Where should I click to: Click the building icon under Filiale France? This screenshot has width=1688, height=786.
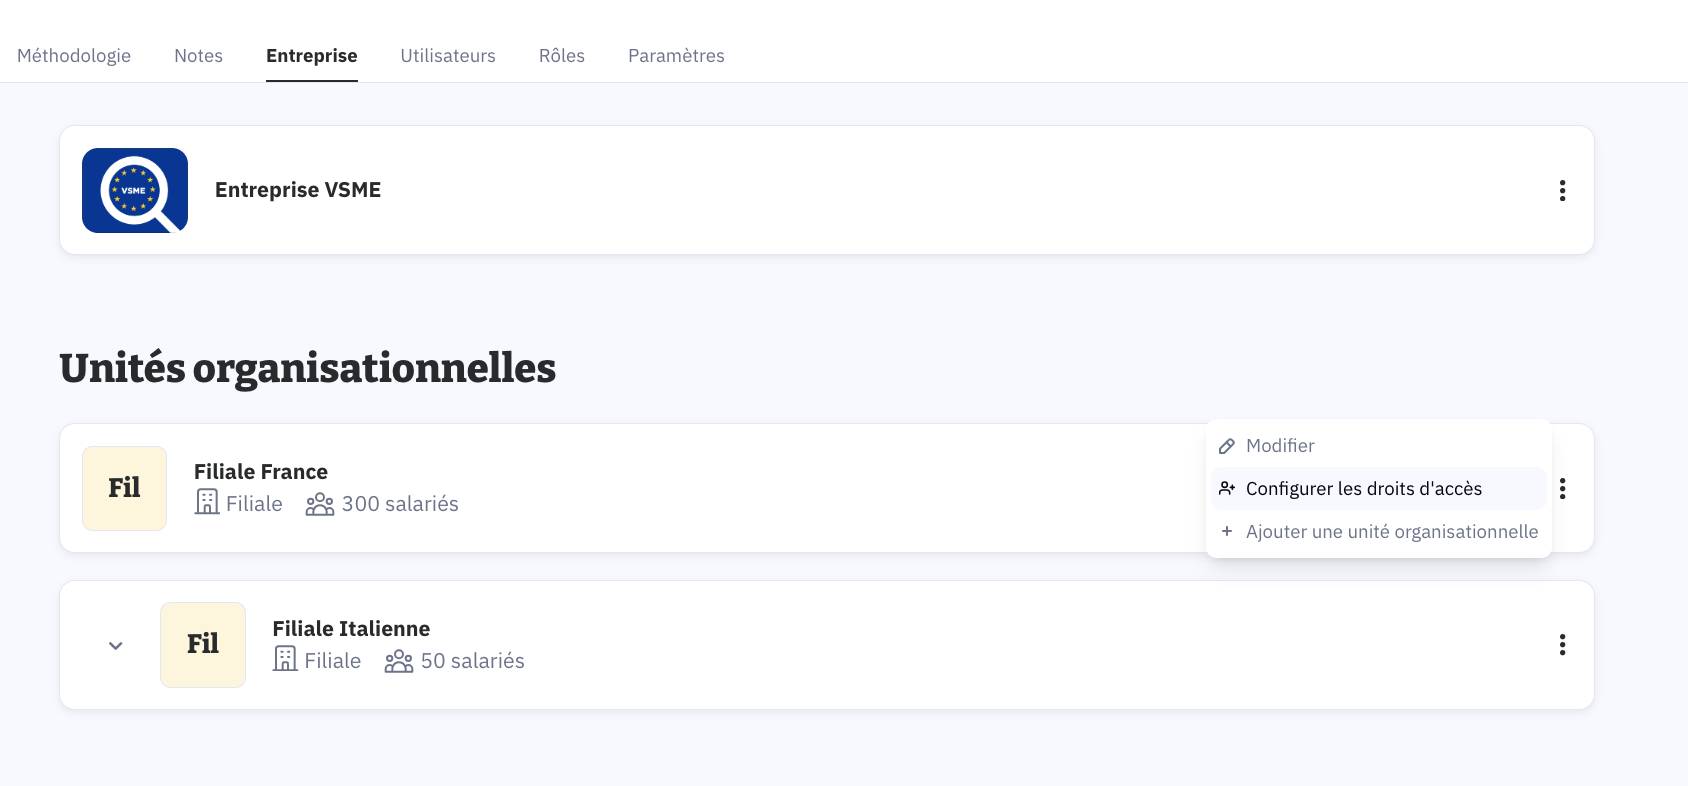pyautogui.click(x=207, y=502)
